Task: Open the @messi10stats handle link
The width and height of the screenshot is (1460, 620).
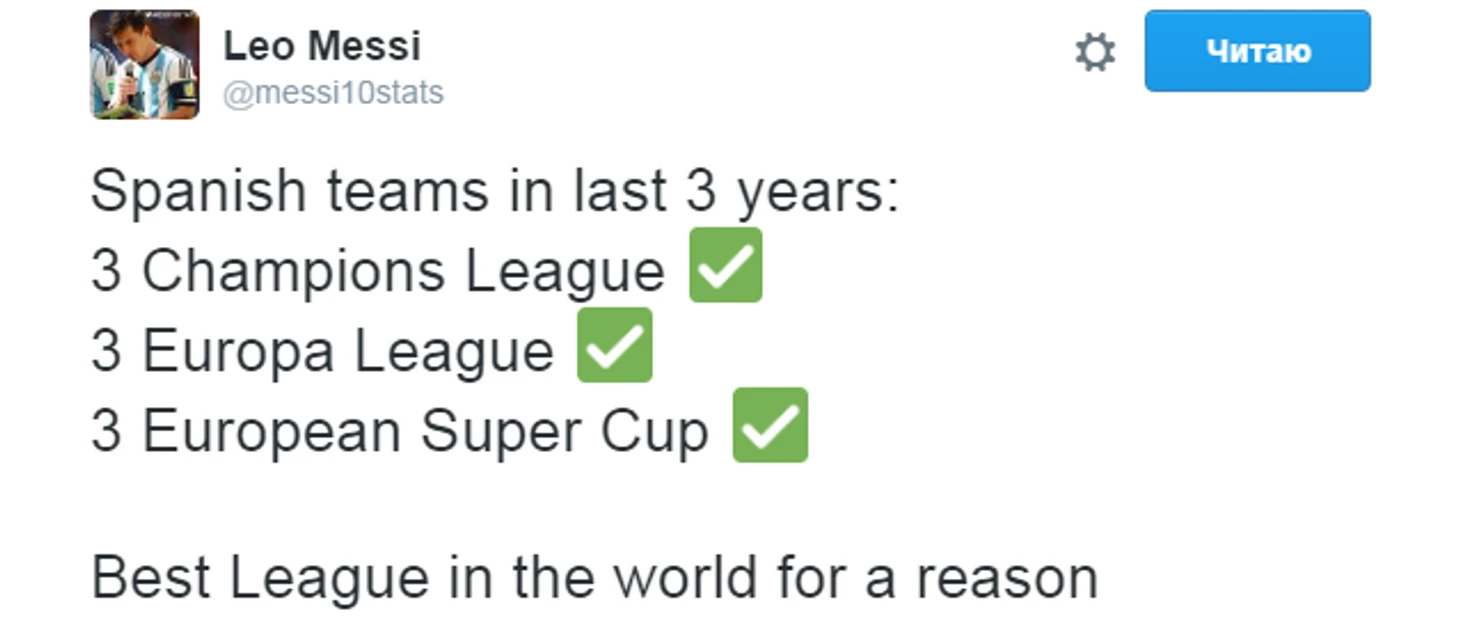Action: (x=333, y=93)
